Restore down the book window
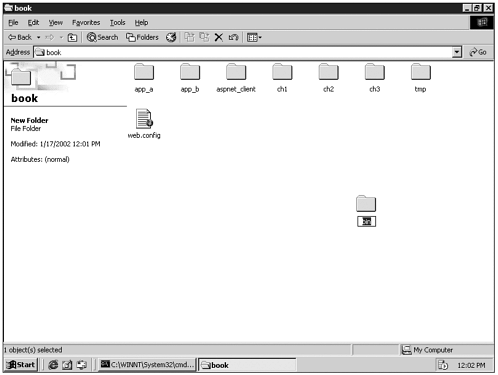498x375 pixels. [477, 8]
